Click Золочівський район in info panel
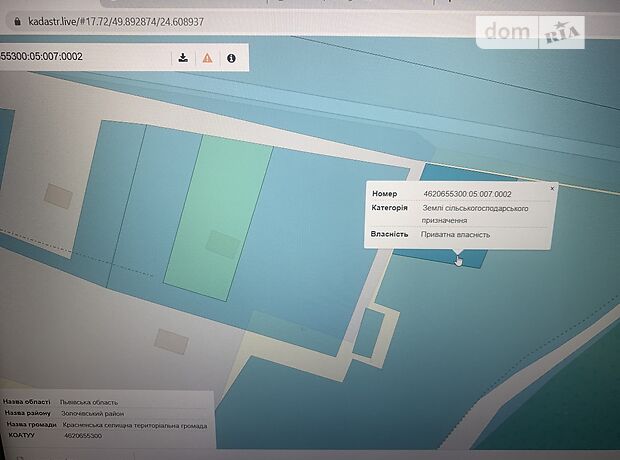 (91, 414)
